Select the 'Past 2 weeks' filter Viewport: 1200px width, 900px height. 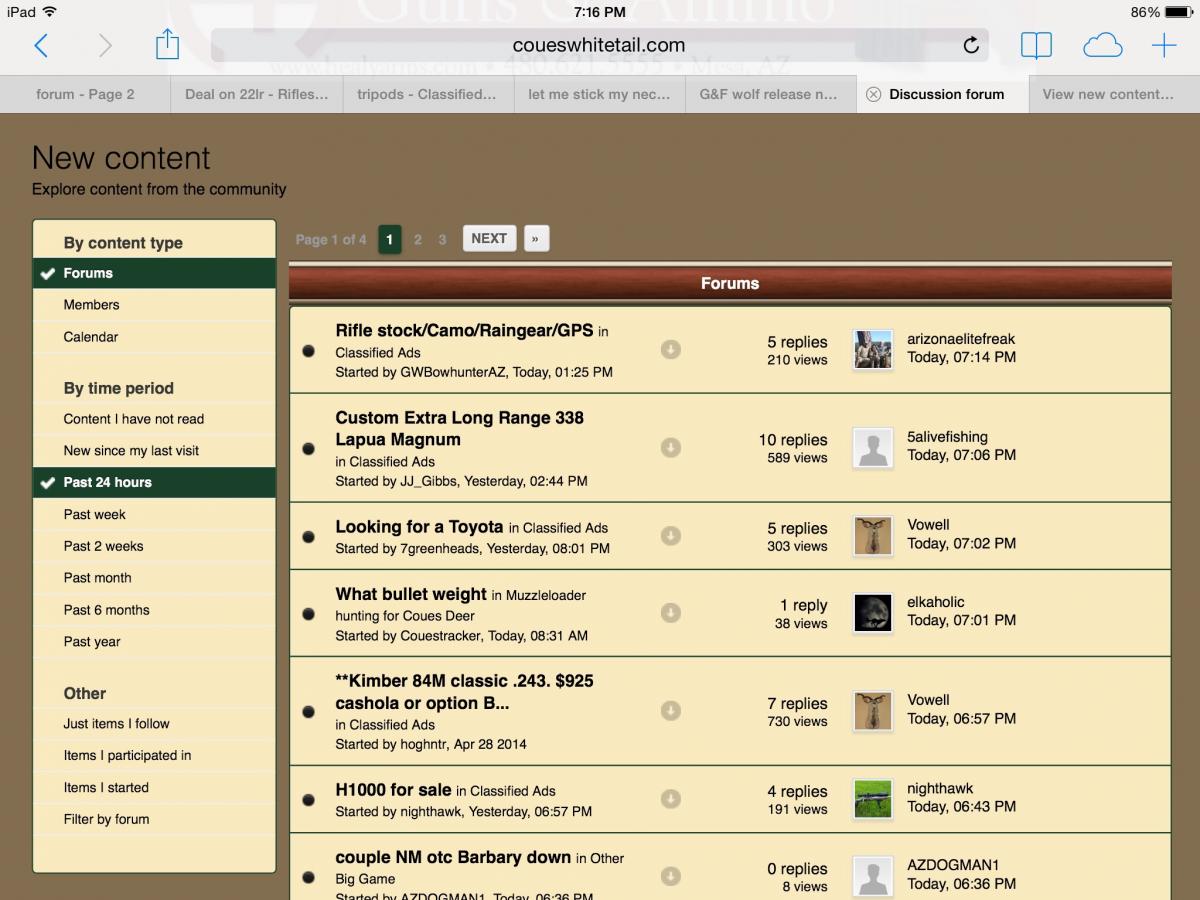[154, 546]
